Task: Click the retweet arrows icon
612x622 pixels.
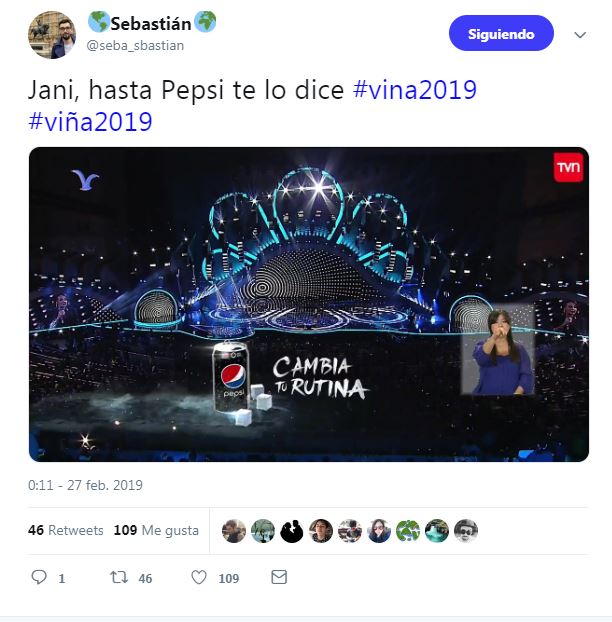Action: pyautogui.click(x=117, y=578)
